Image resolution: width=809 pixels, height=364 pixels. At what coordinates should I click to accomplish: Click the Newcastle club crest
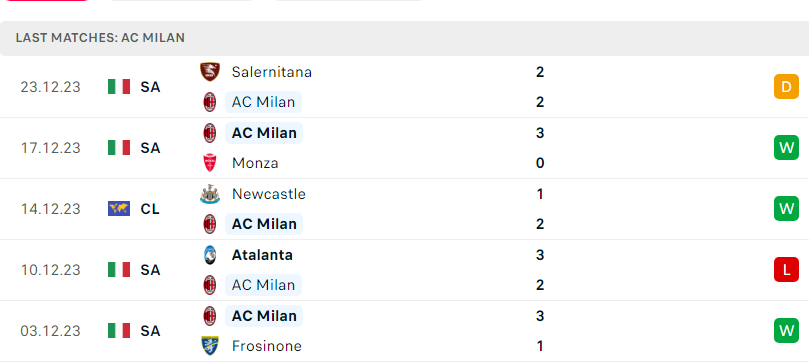click(x=210, y=194)
